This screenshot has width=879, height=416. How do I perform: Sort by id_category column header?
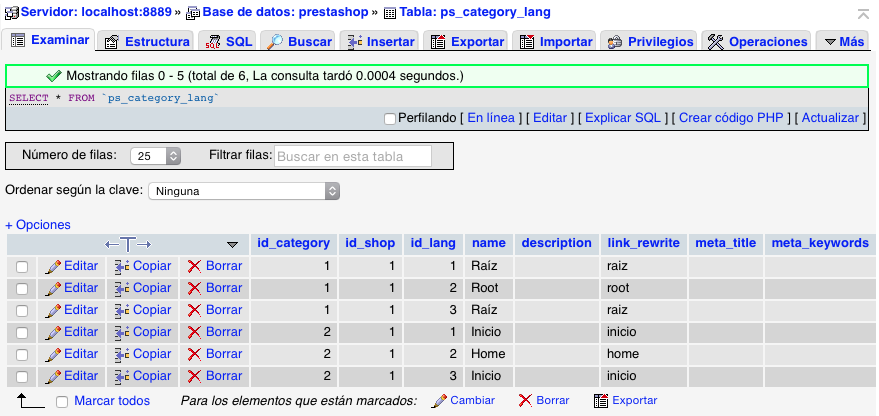pos(294,243)
